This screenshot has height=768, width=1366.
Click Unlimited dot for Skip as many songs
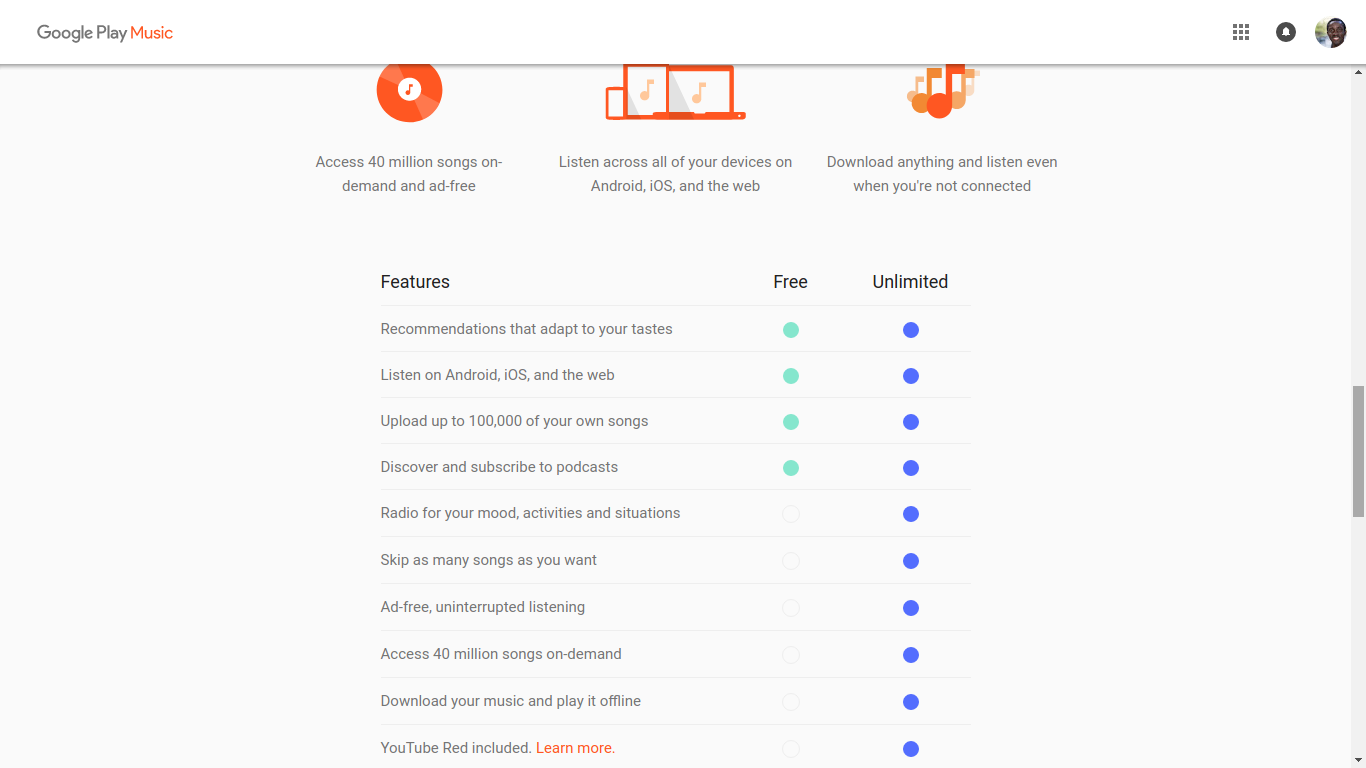[911, 561]
